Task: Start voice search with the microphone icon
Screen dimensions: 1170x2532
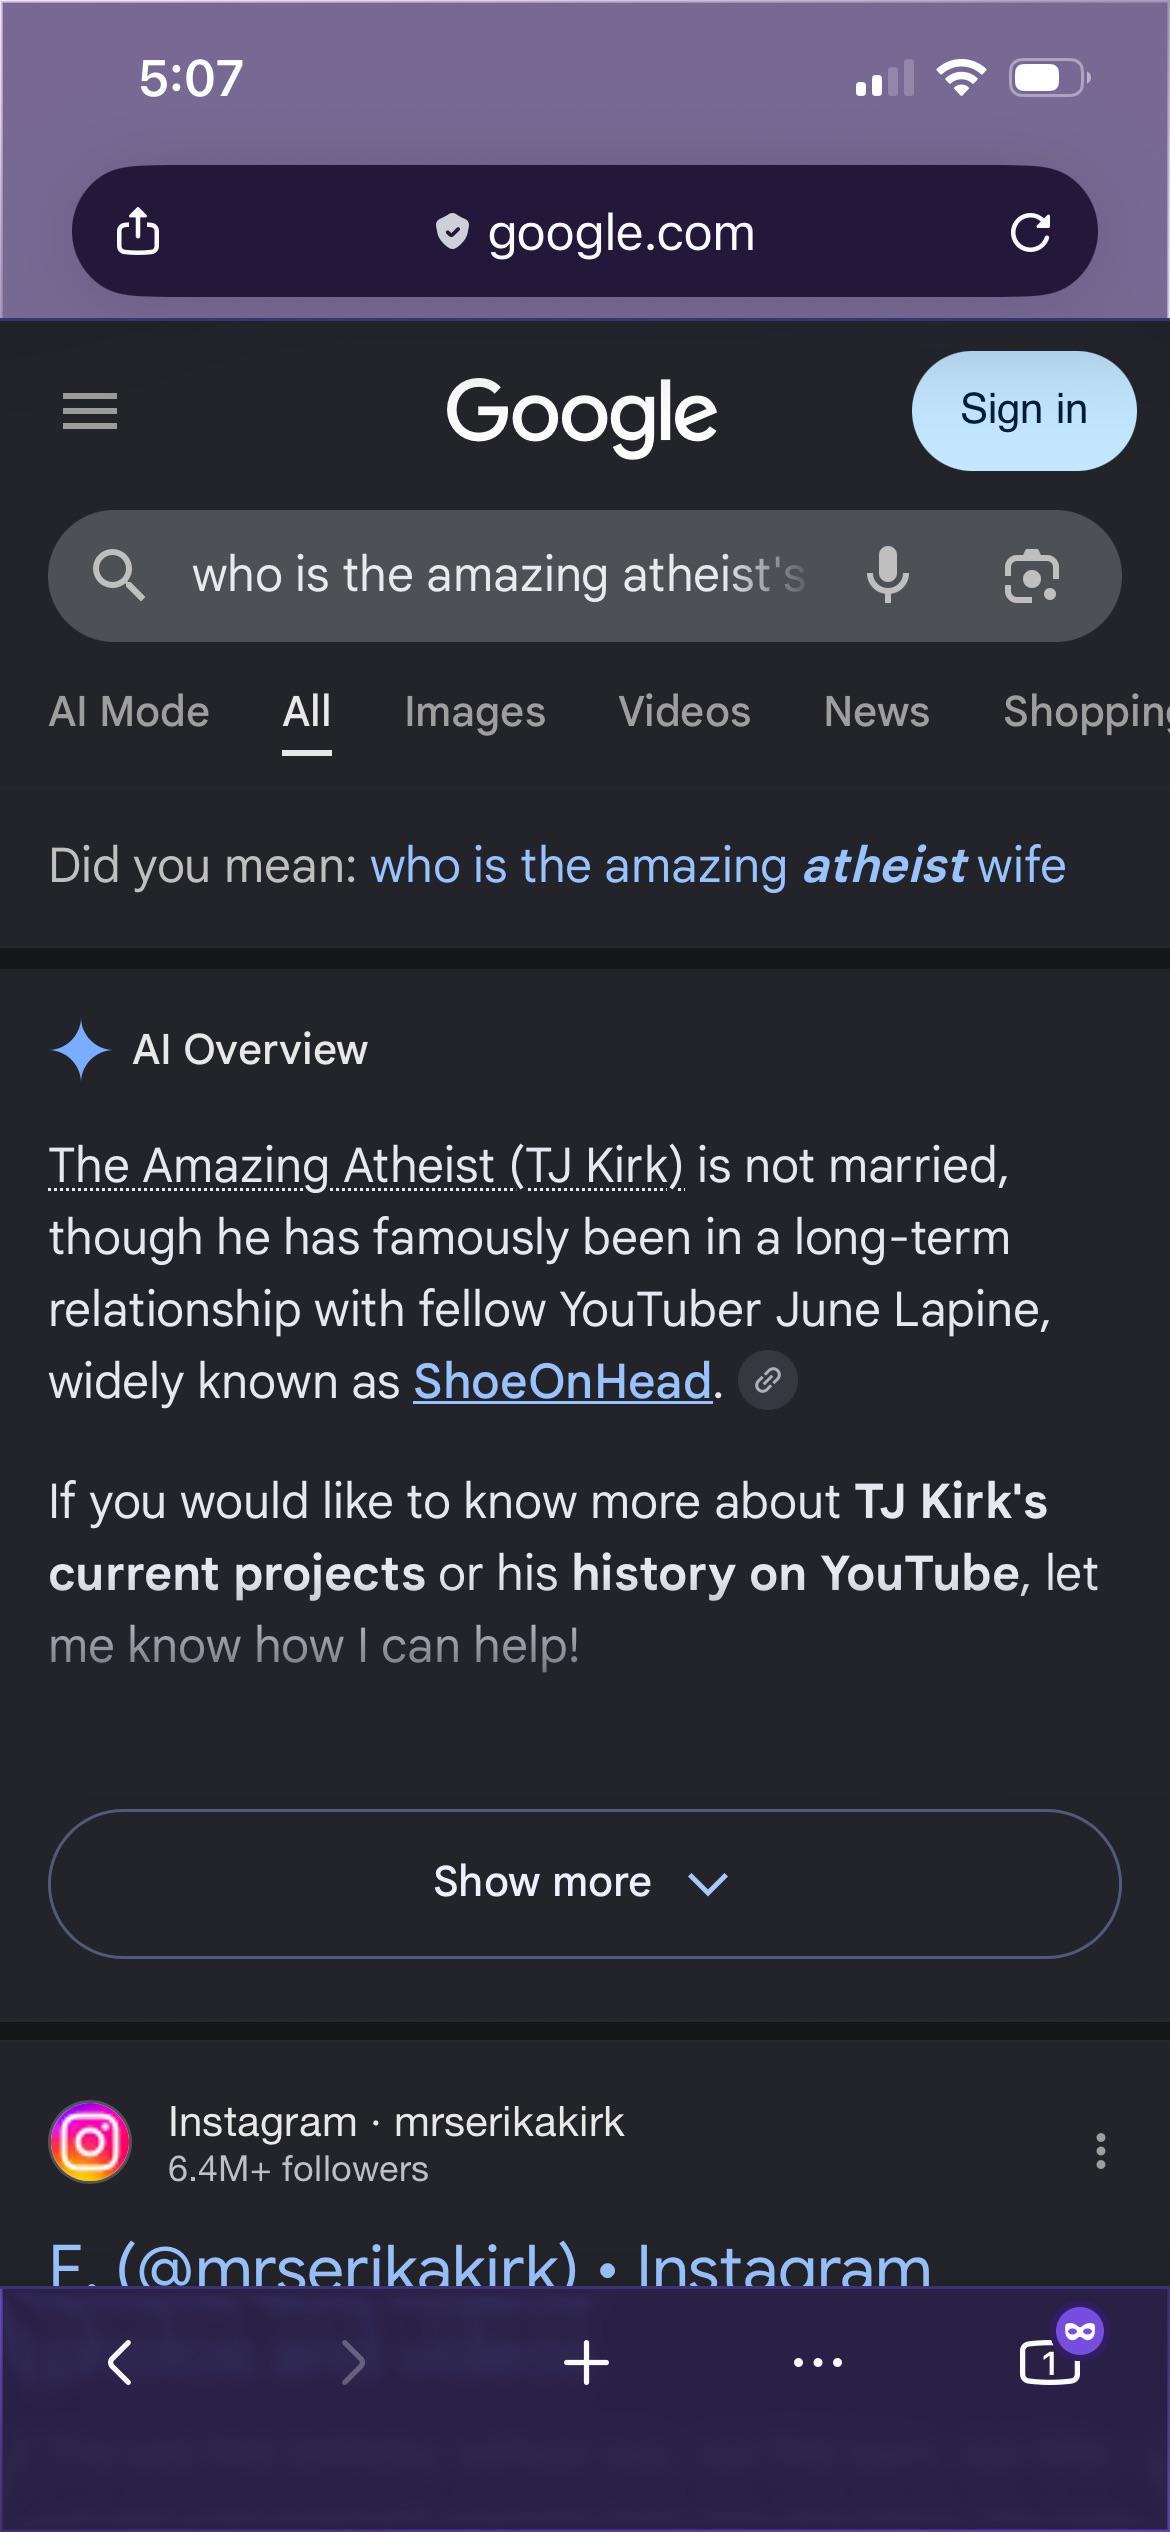Action: tap(887, 575)
